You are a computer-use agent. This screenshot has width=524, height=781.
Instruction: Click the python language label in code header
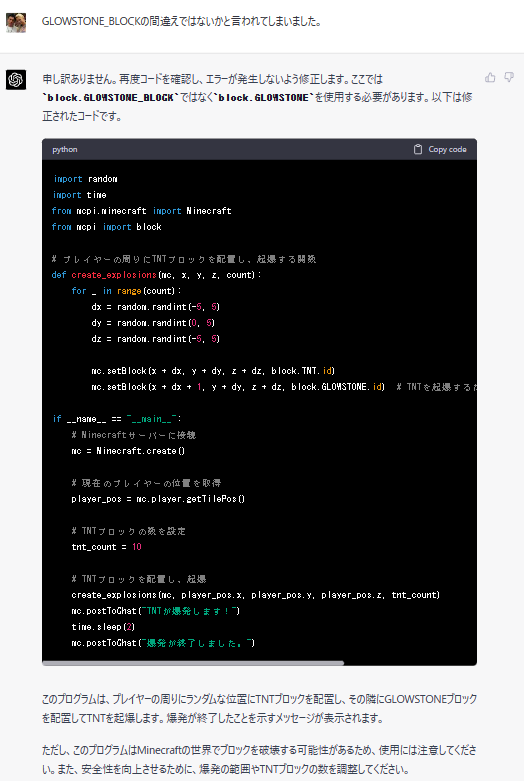pyautogui.click(x=65, y=149)
